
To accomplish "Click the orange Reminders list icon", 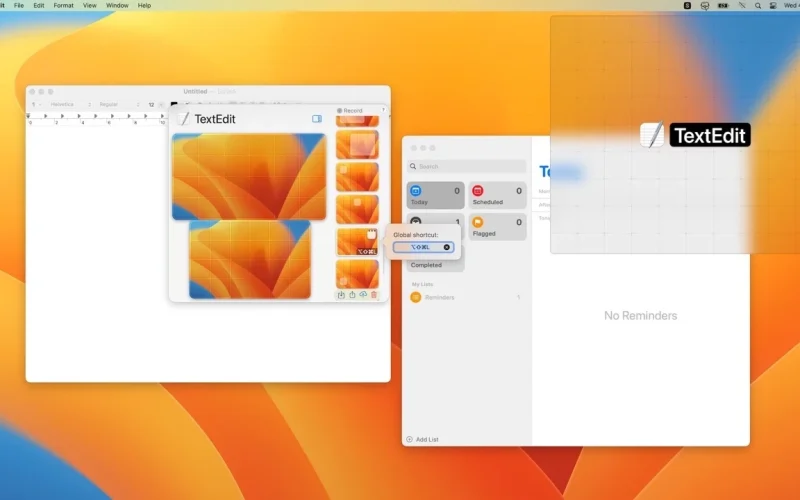I will pos(416,297).
